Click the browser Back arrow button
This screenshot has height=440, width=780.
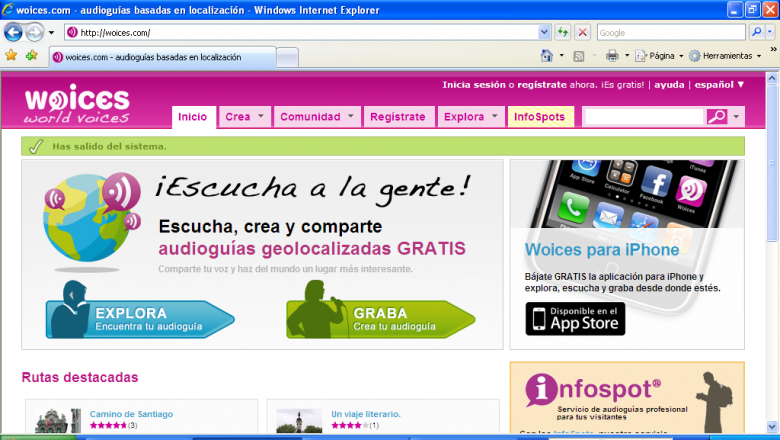[13, 33]
